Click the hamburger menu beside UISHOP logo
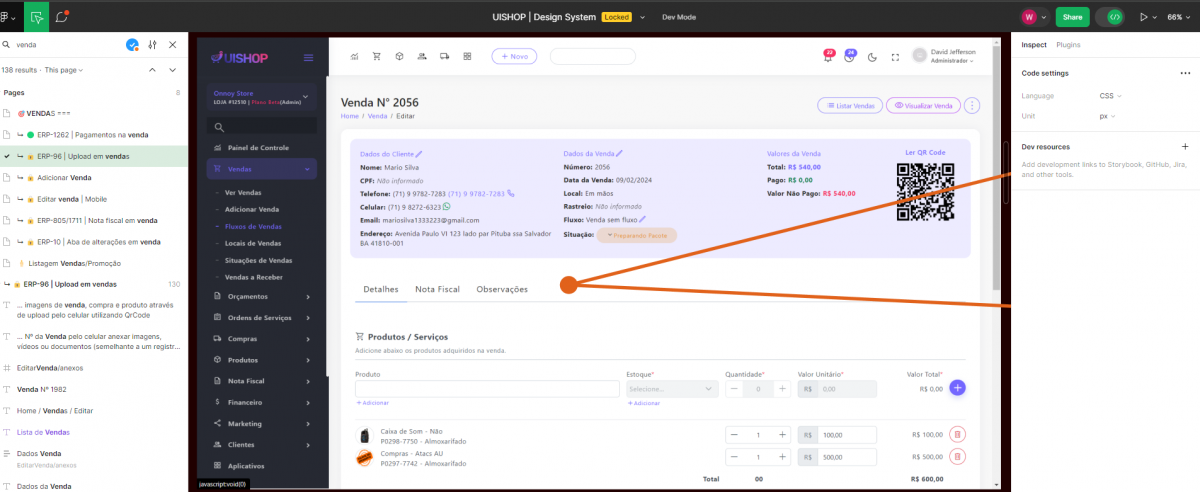 point(308,58)
